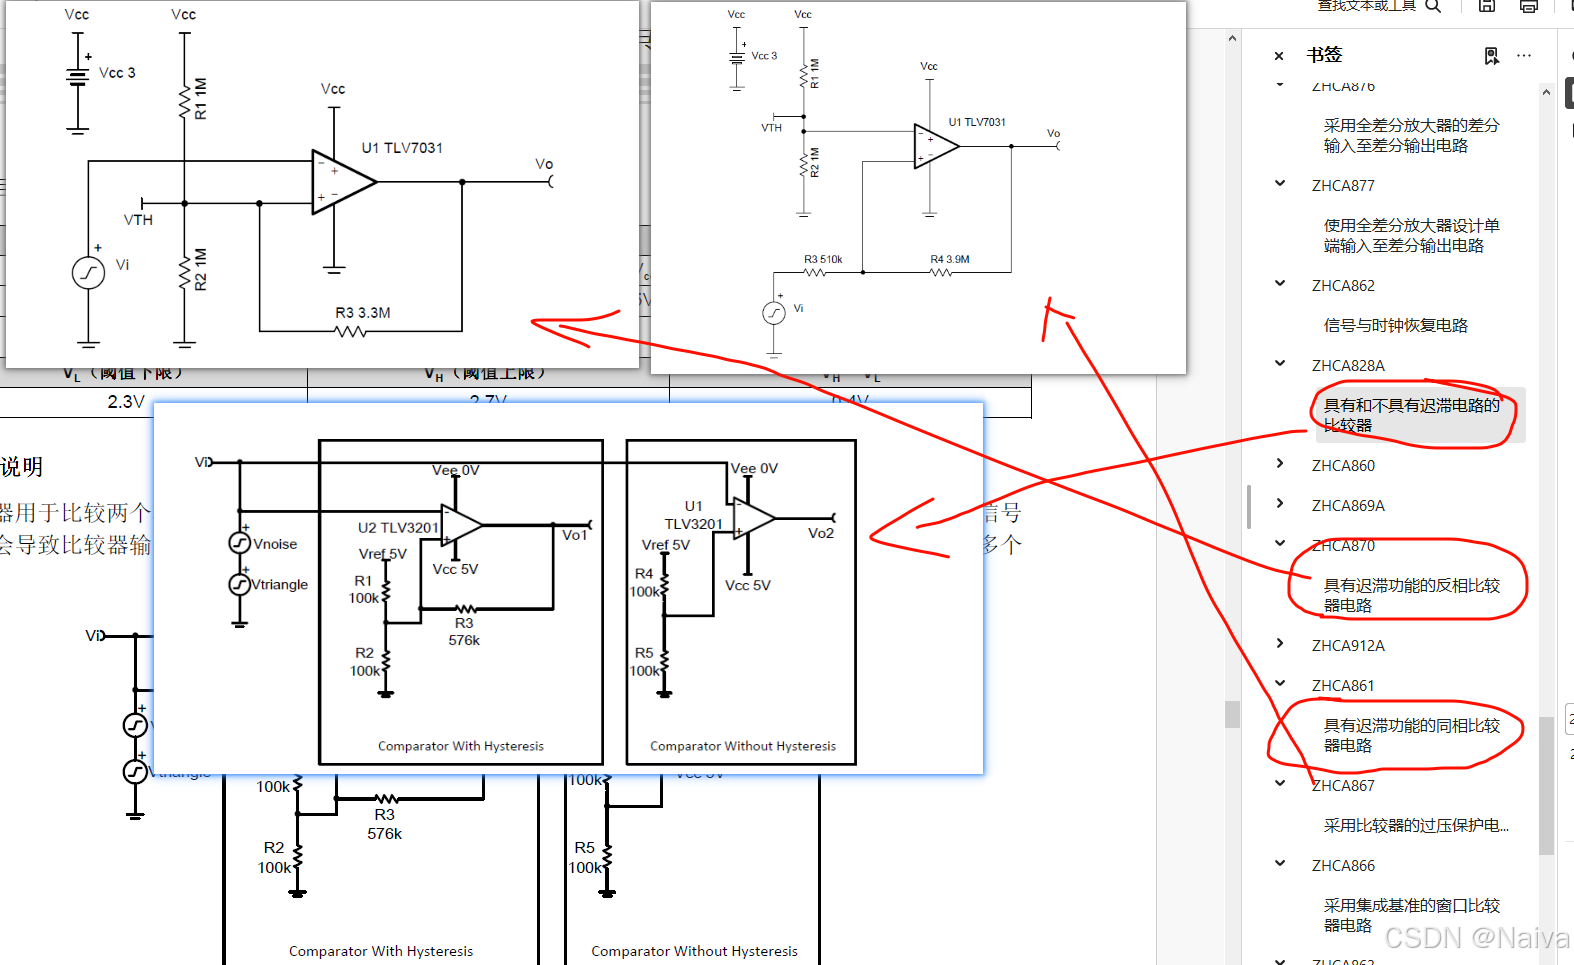Select the ZHCA866 bookmark label
This screenshot has height=965, width=1574.
tap(1343, 866)
